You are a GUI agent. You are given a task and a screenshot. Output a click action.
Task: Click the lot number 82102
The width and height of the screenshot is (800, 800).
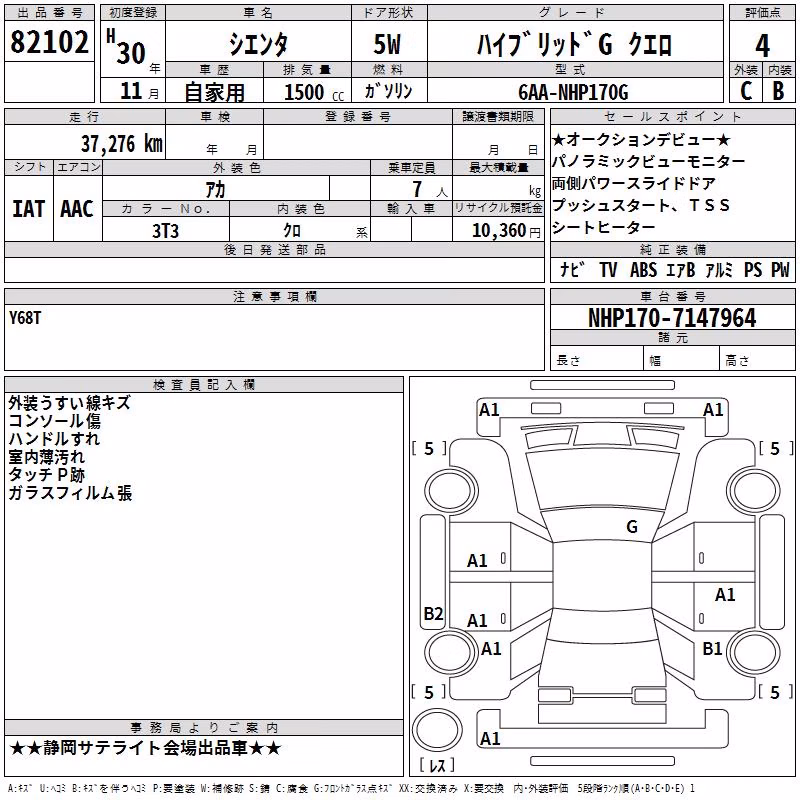49,42
